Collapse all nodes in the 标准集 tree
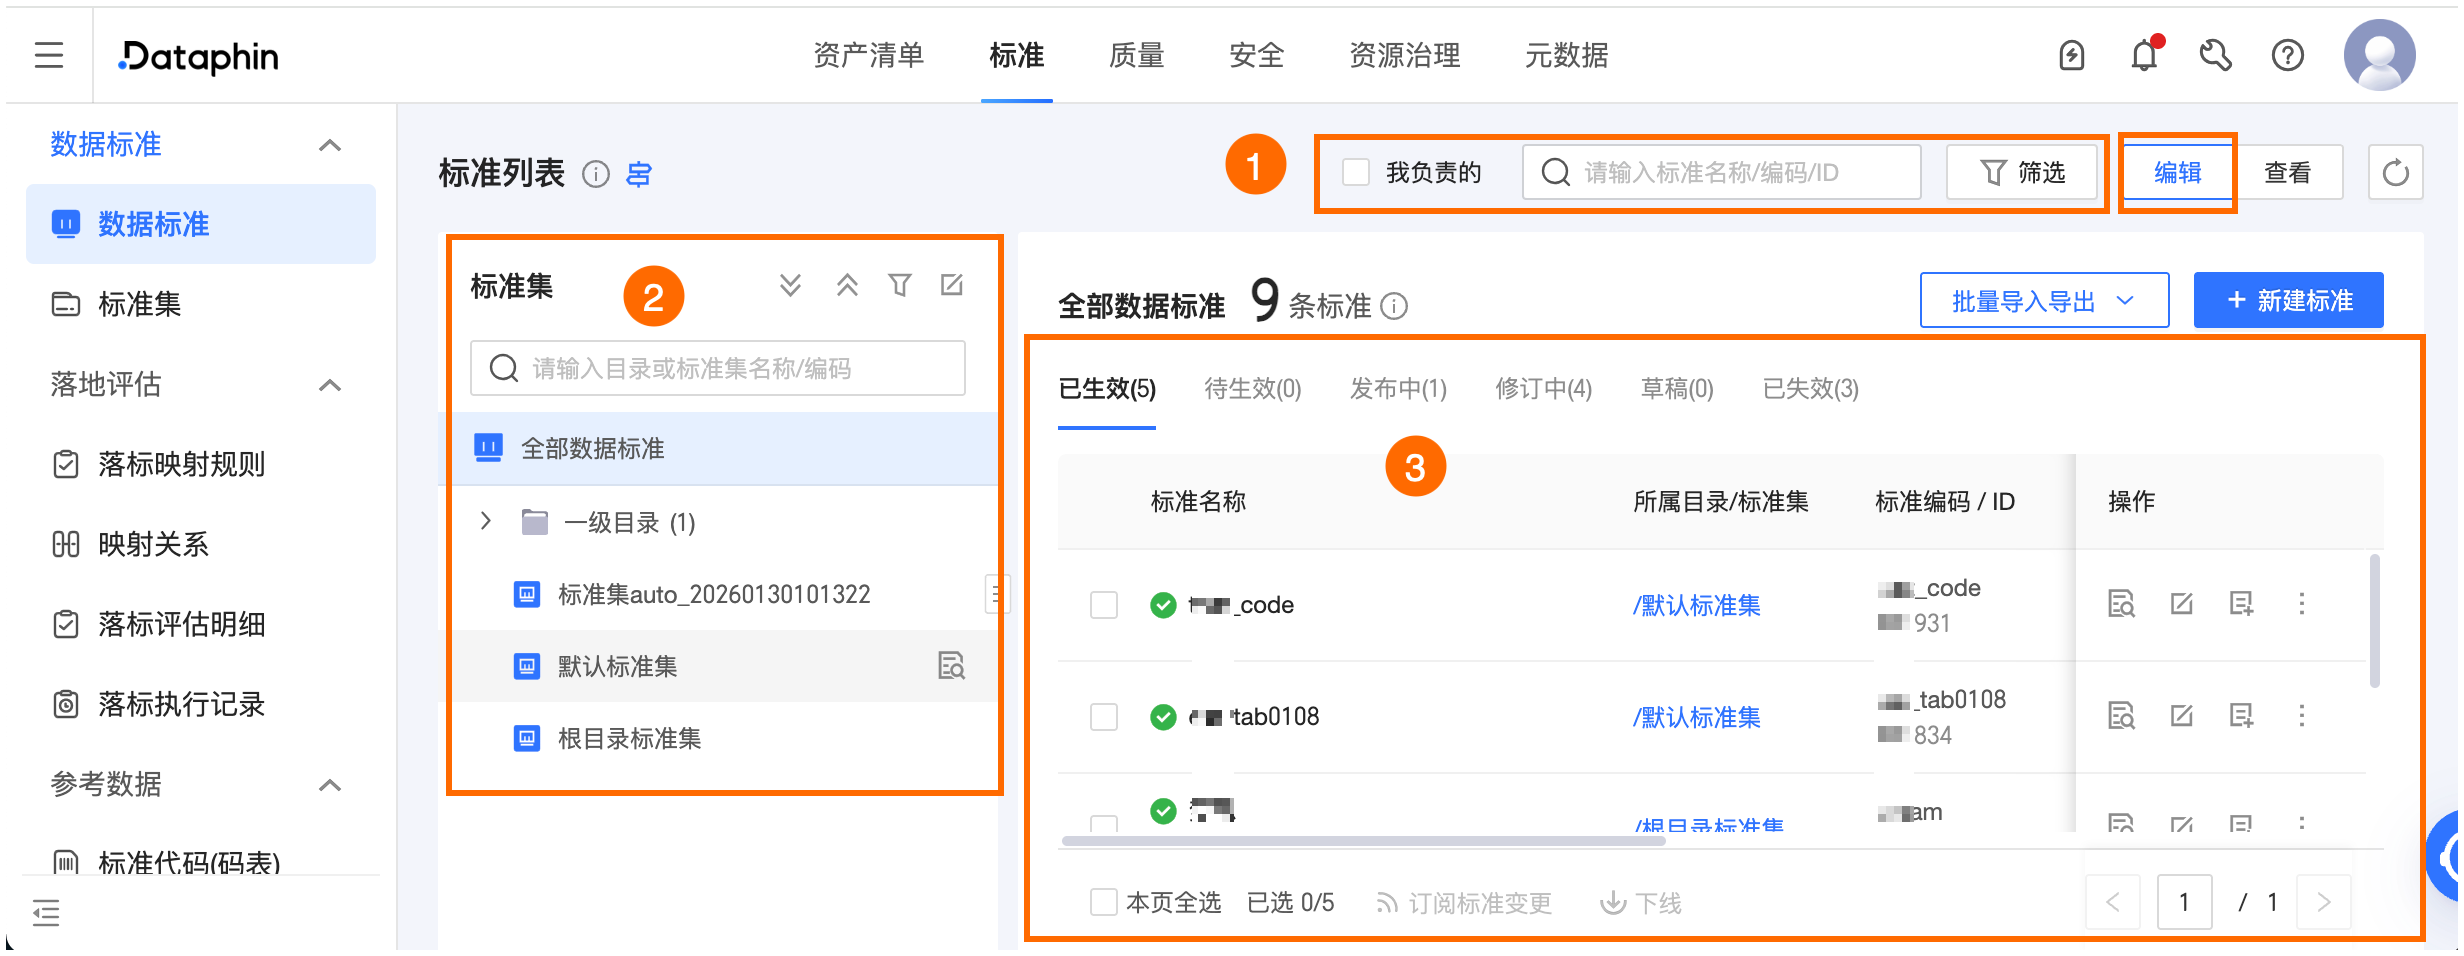The width and height of the screenshot is (2464, 956). 847,286
